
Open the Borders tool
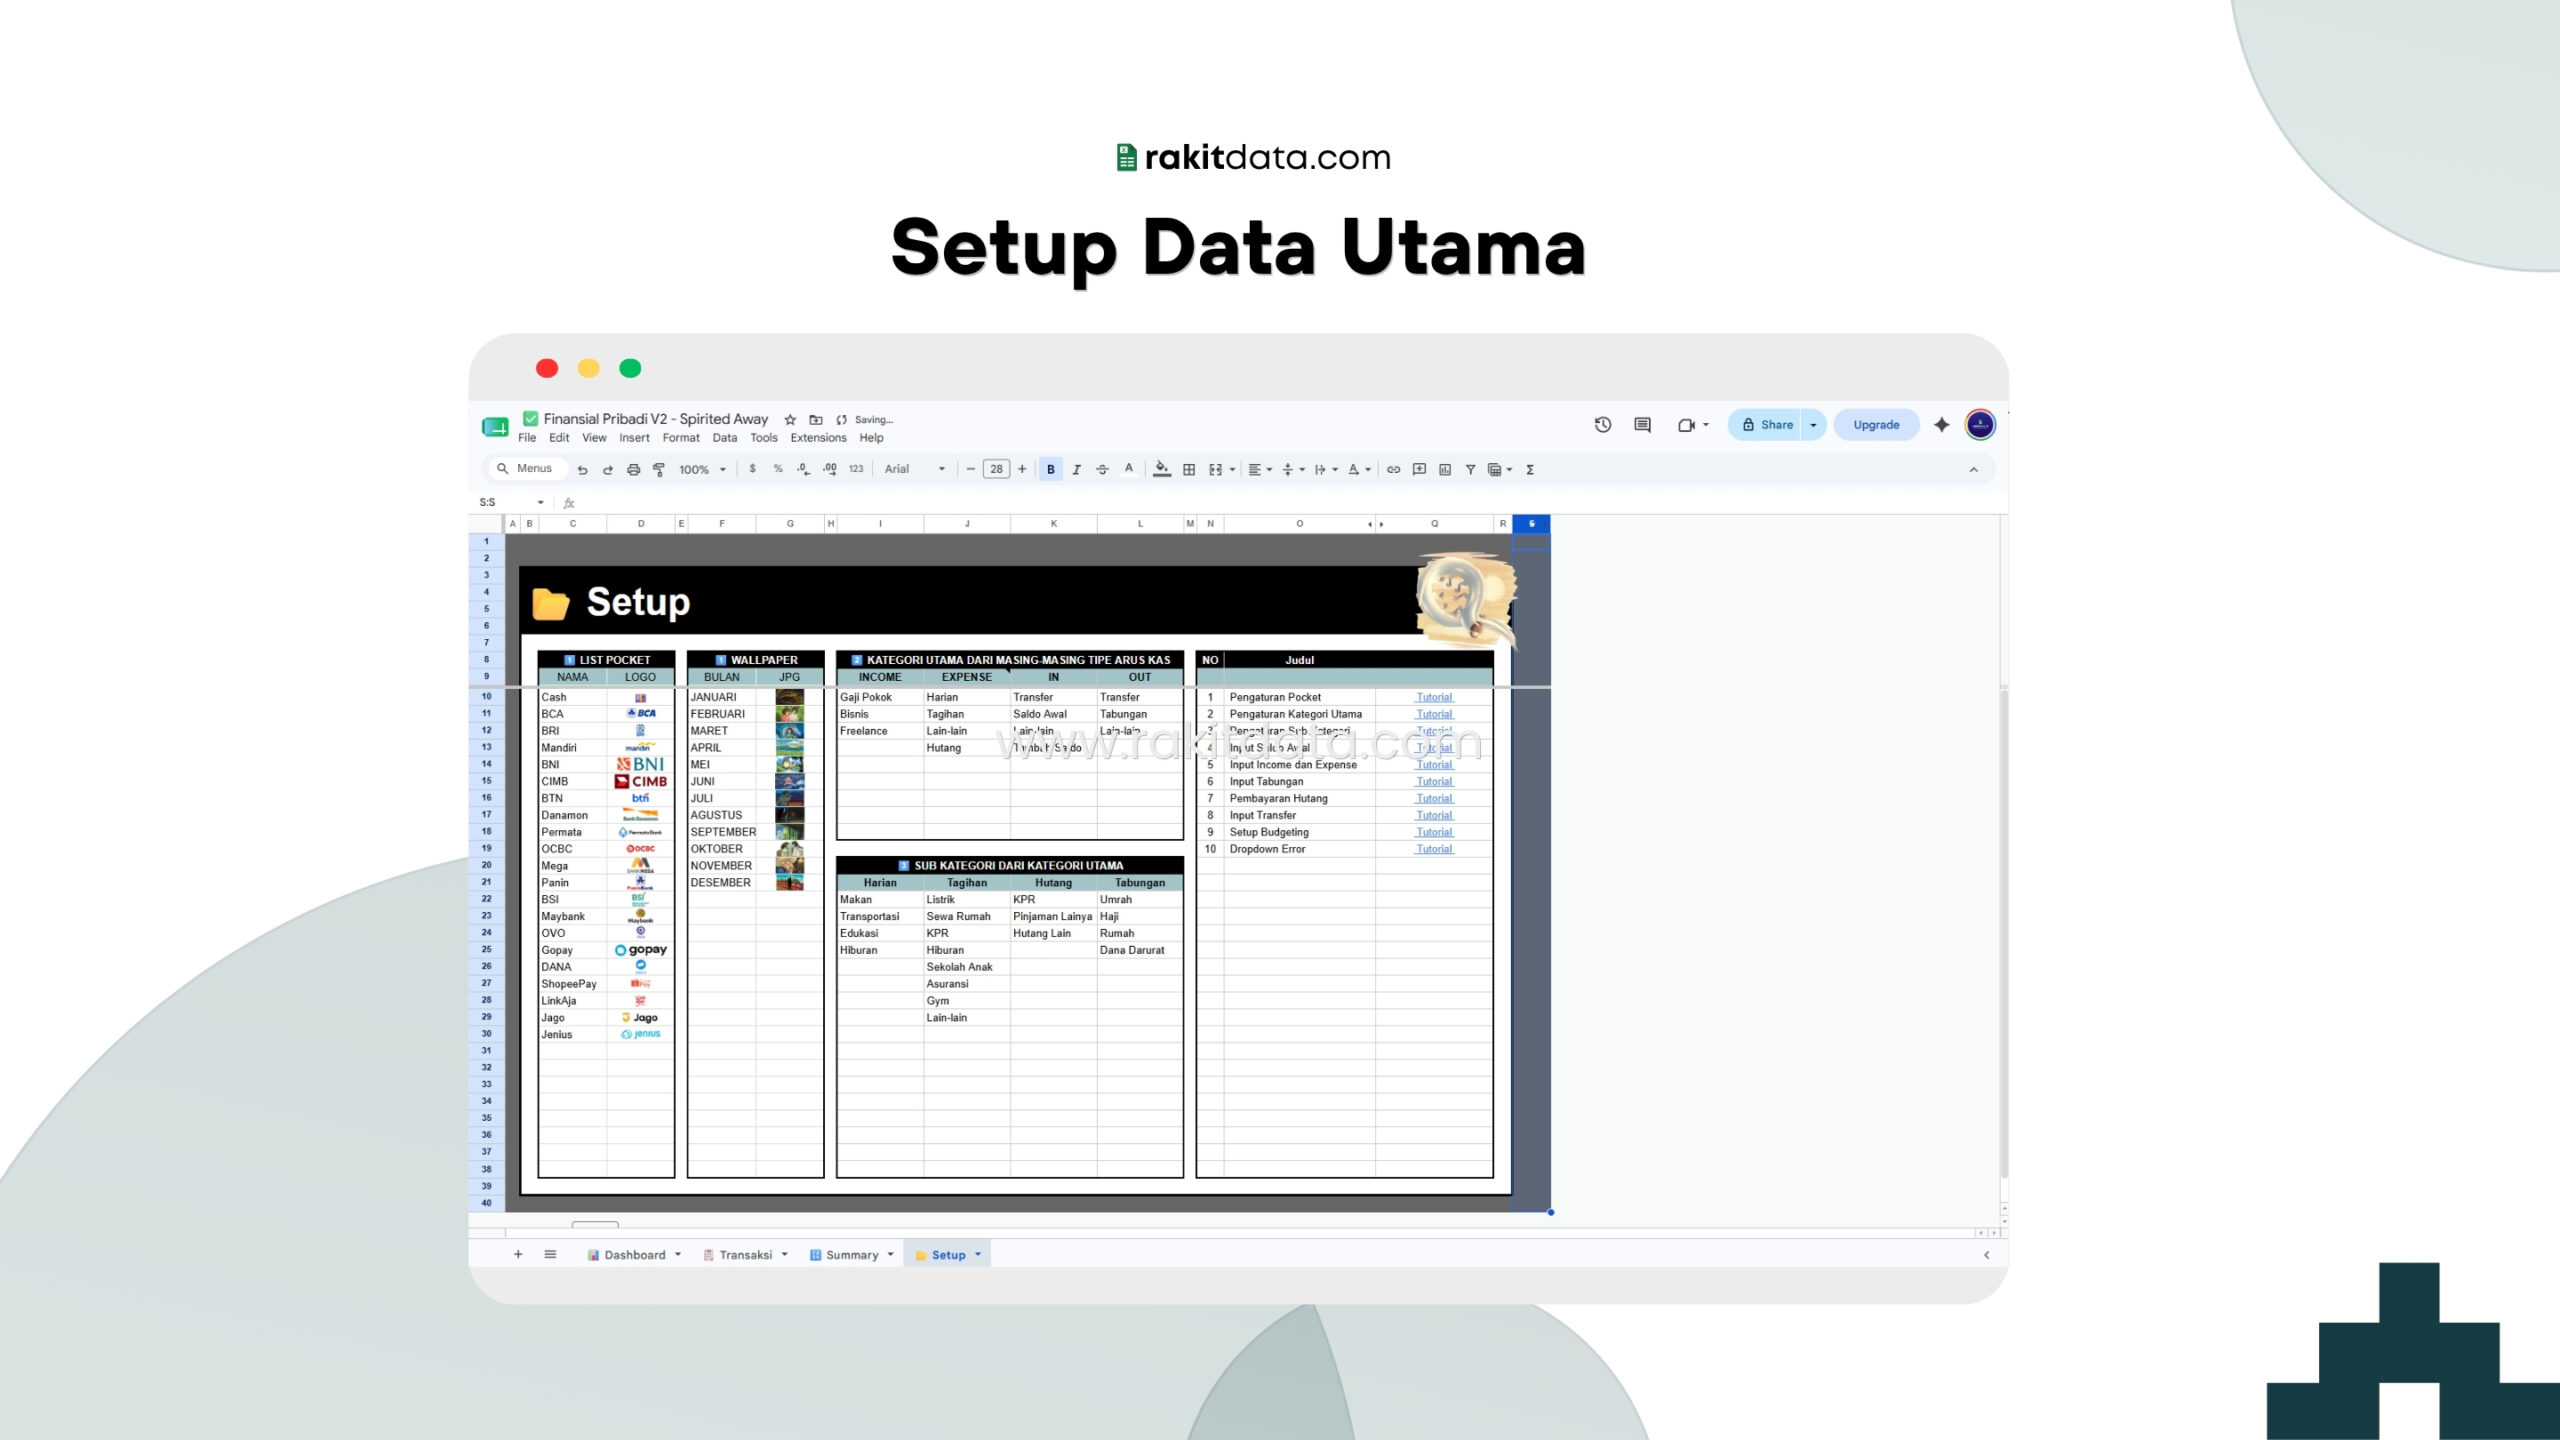click(x=1189, y=469)
